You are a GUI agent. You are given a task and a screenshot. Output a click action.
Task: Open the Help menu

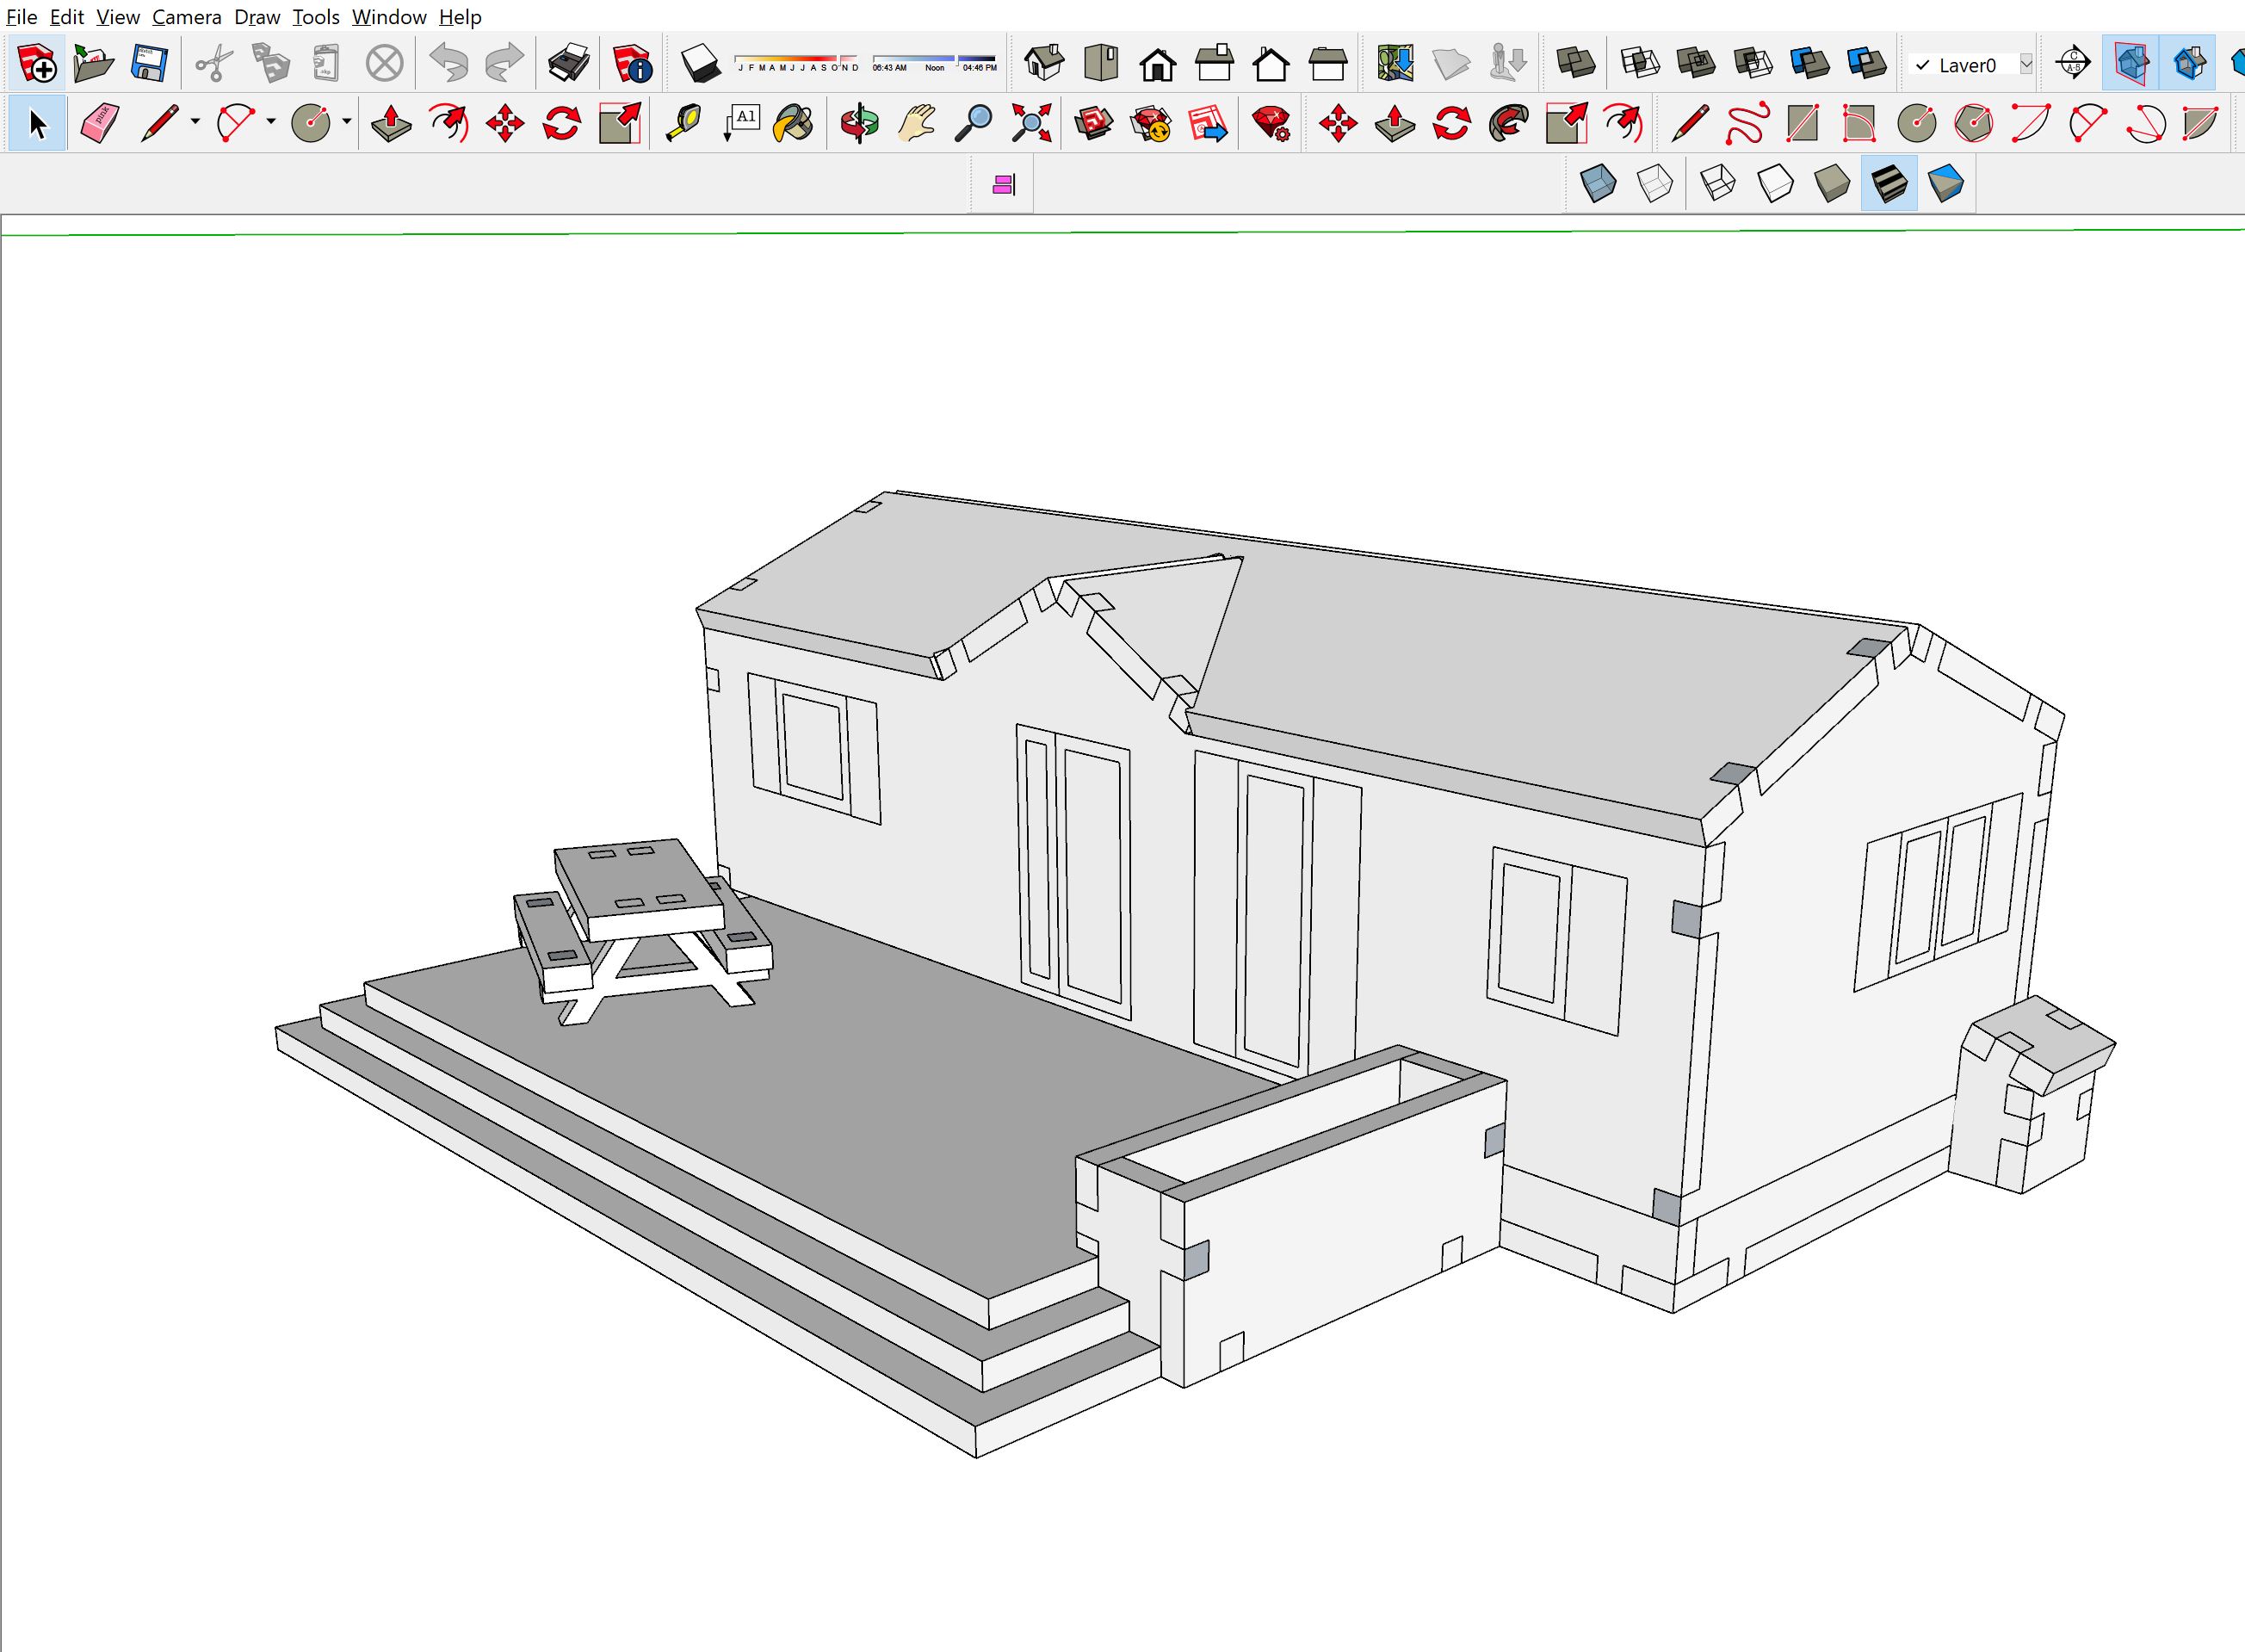(x=460, y=17)
